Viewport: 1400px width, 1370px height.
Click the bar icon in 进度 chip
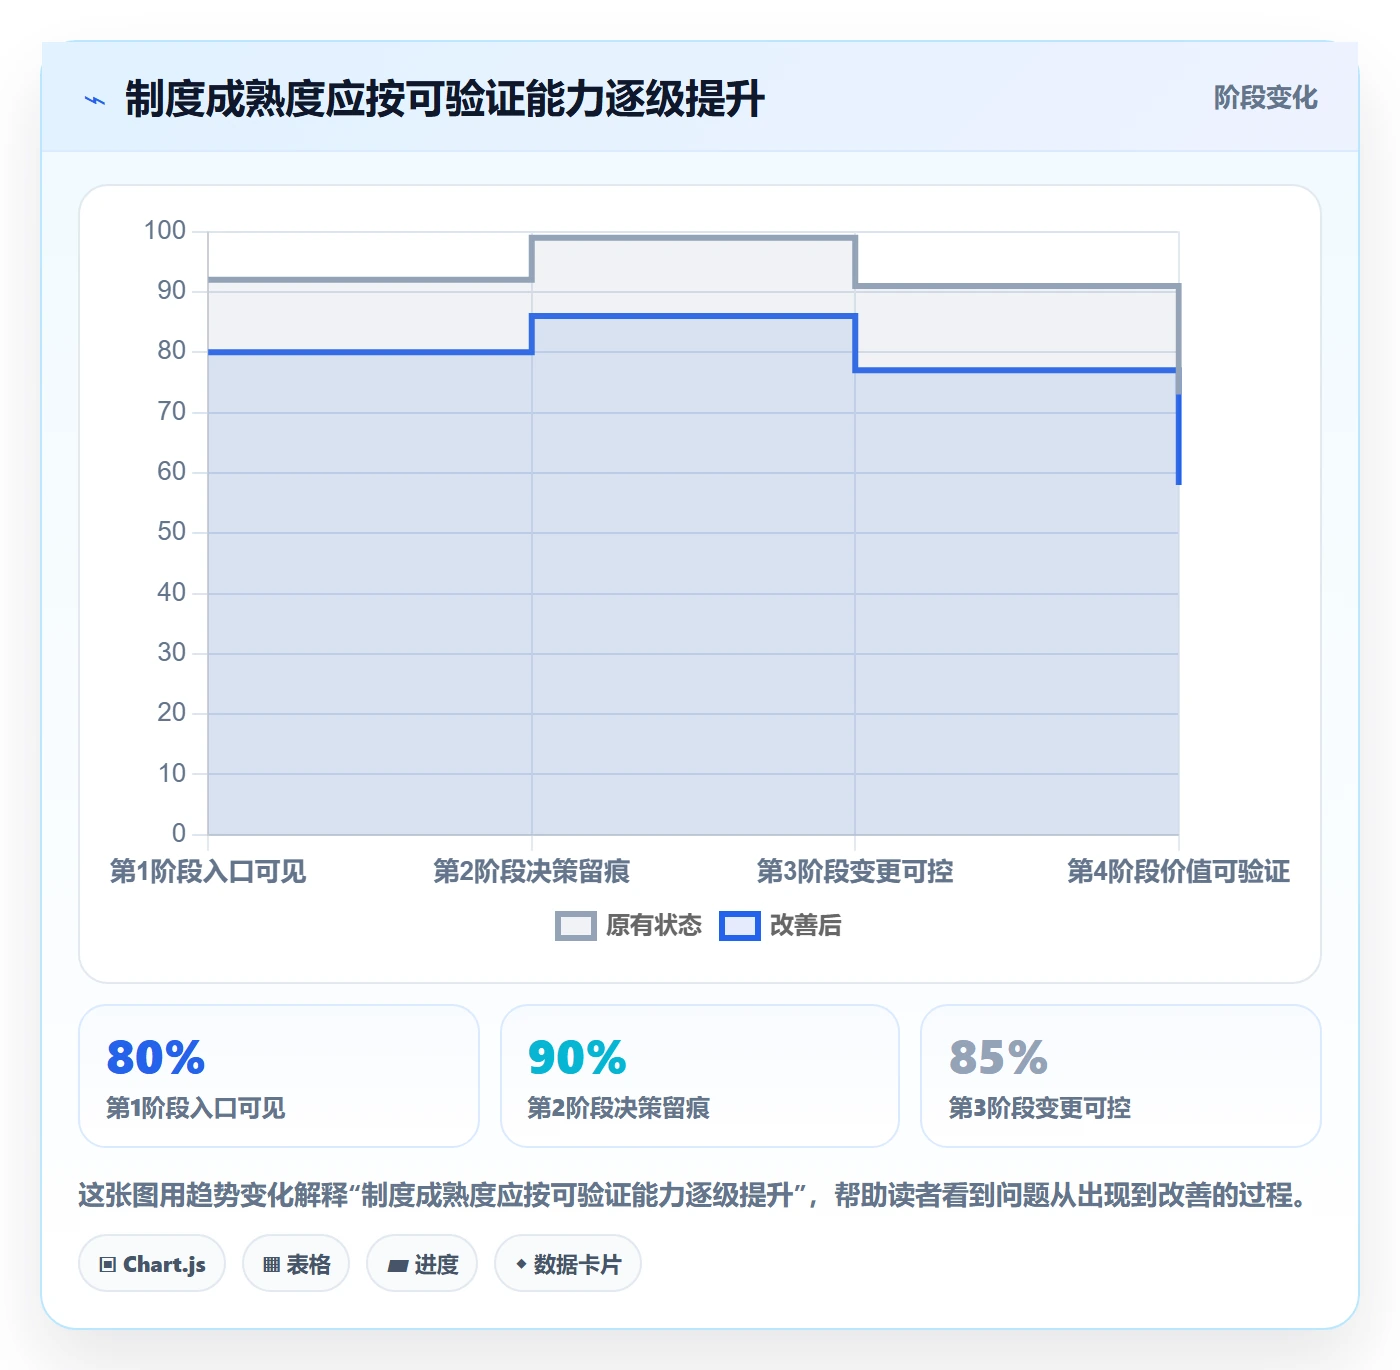click(397, 1266)
